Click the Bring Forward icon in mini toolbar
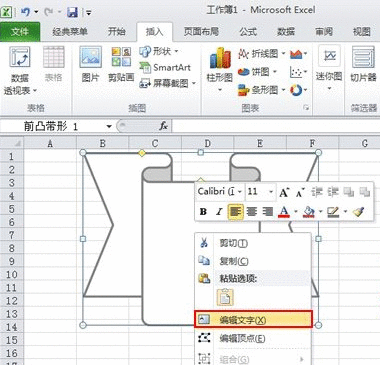 [349, 192]
